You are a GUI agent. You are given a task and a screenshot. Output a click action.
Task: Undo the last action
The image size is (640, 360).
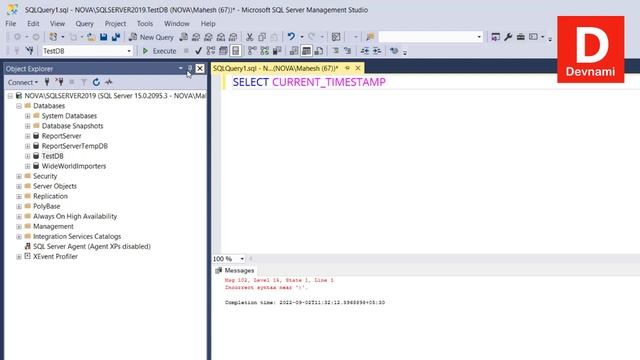coord(291,37)
